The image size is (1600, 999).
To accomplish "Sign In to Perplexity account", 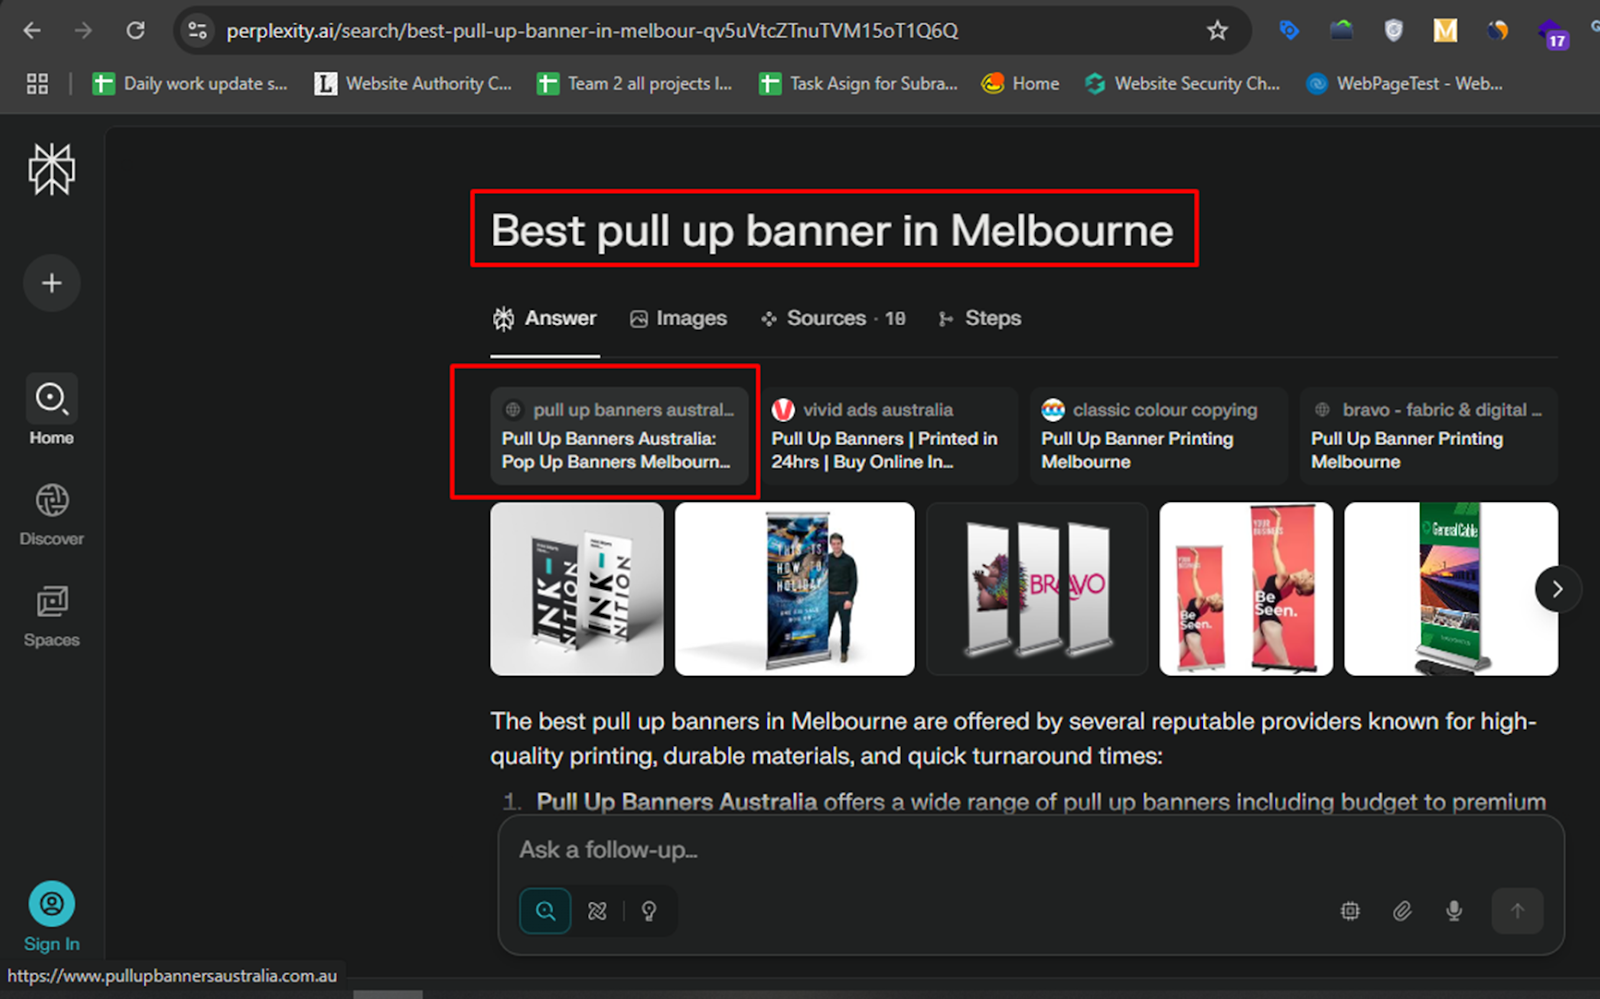I will [52, 918].
